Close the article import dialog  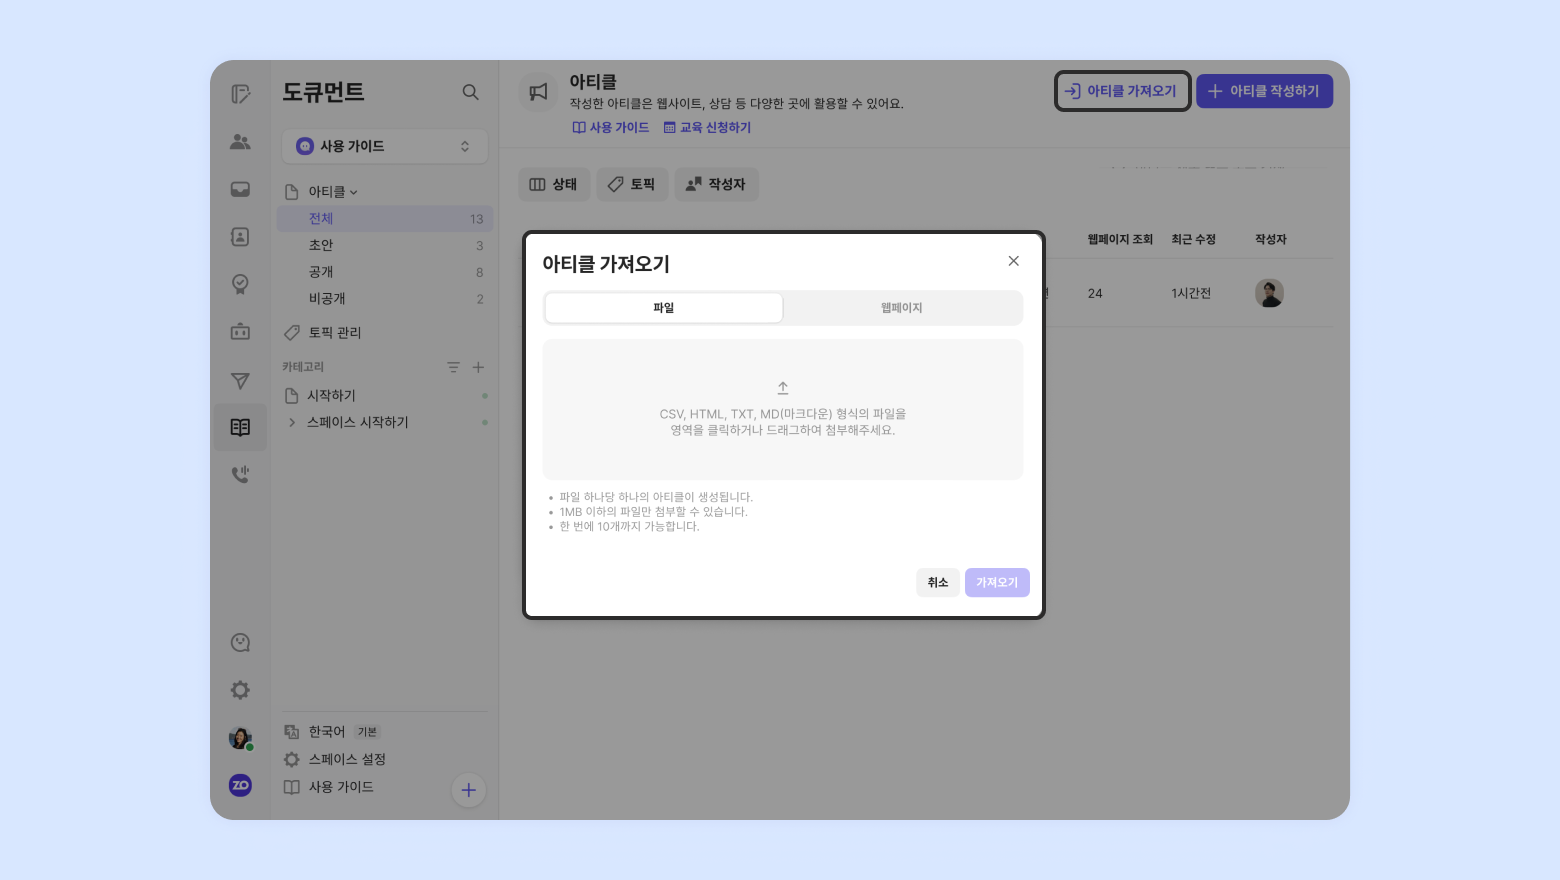pyautogui.click(x=1013, y=261)
